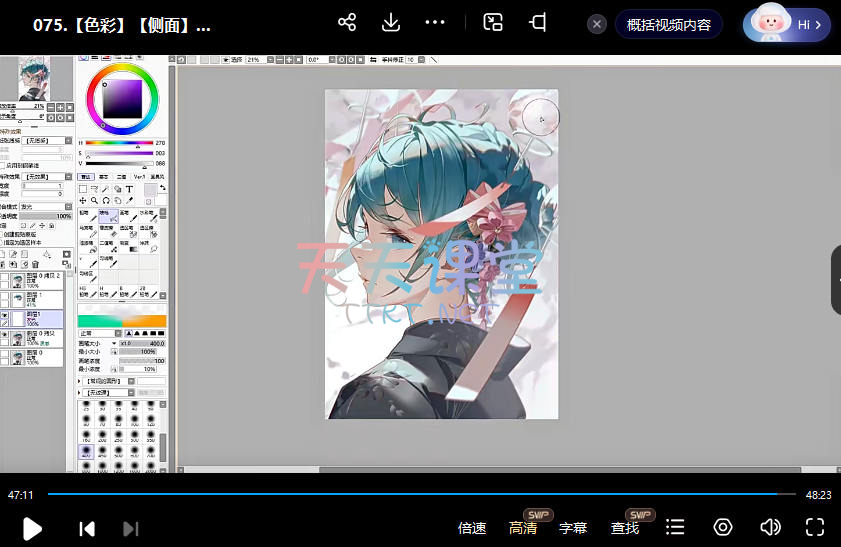Screen dimensions: 841x547
Task: Open the three-dot more options menu
Action: click(435, 23)
